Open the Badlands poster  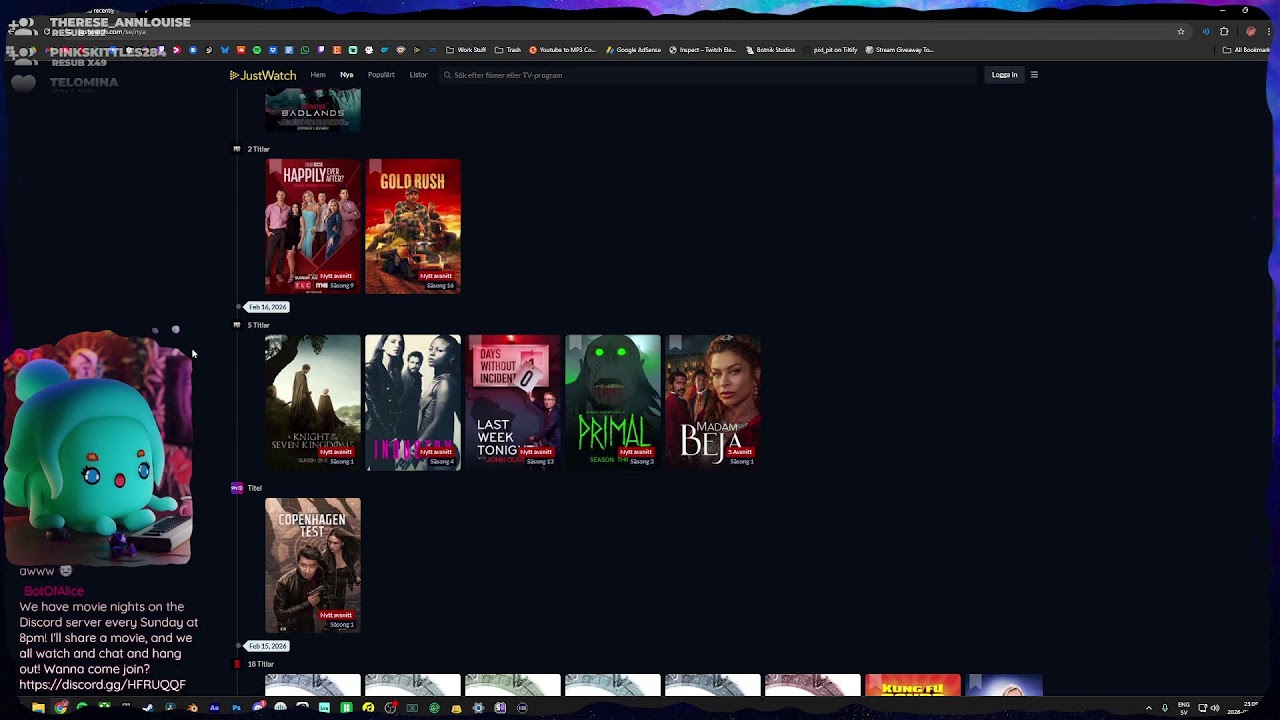(313, 110)
